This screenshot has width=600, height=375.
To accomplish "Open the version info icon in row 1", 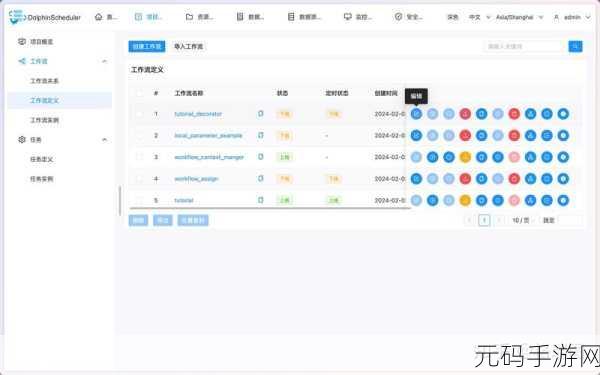I will click(x=563, y=114).
